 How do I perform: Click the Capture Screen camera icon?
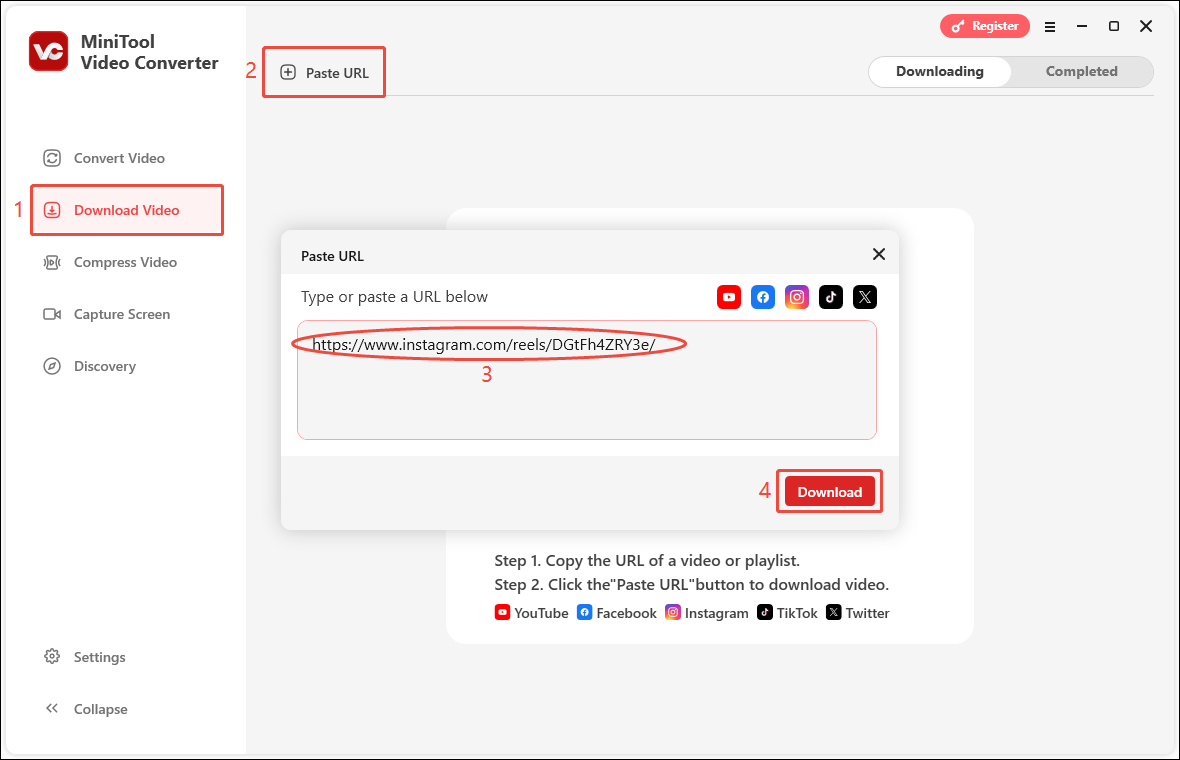pyautogui.click(x=52, y=314)
